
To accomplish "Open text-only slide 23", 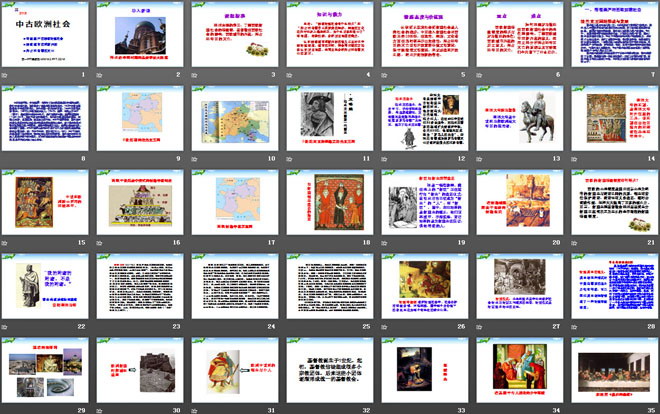I will (142, 287).
